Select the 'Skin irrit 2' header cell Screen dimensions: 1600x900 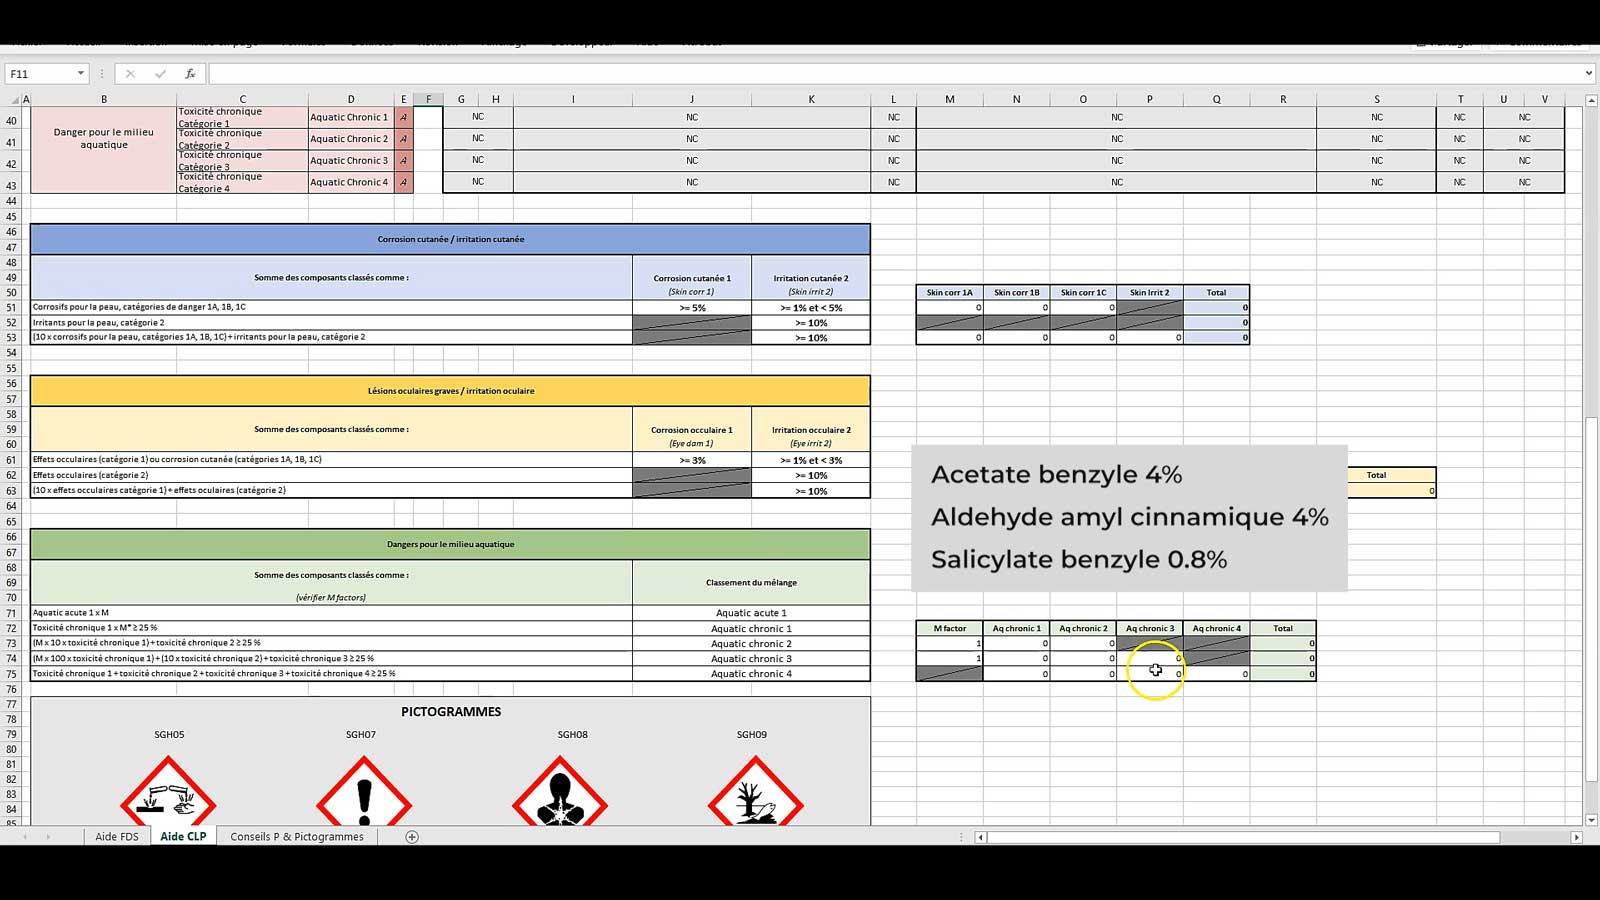pyautogui.click(x=1150, y=292)
